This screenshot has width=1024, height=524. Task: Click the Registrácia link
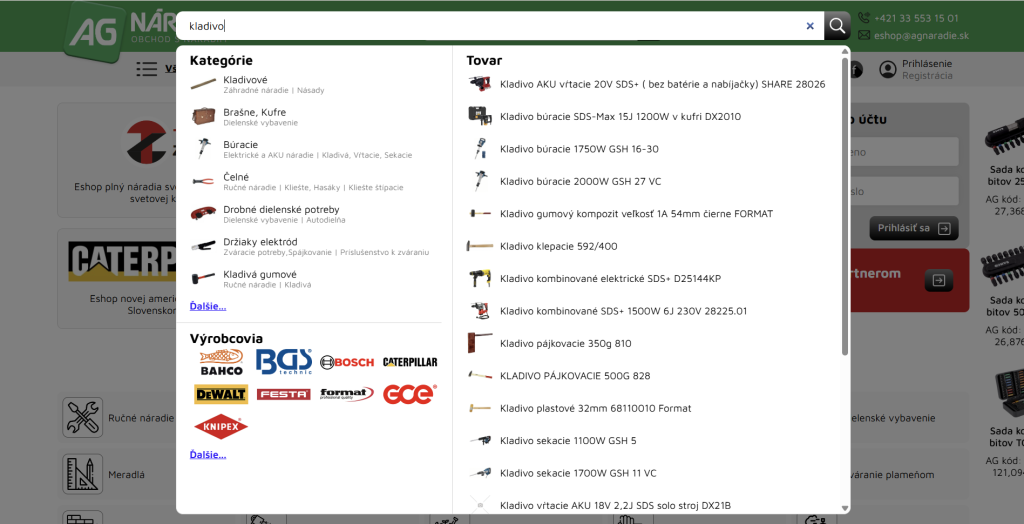point(927,76)
